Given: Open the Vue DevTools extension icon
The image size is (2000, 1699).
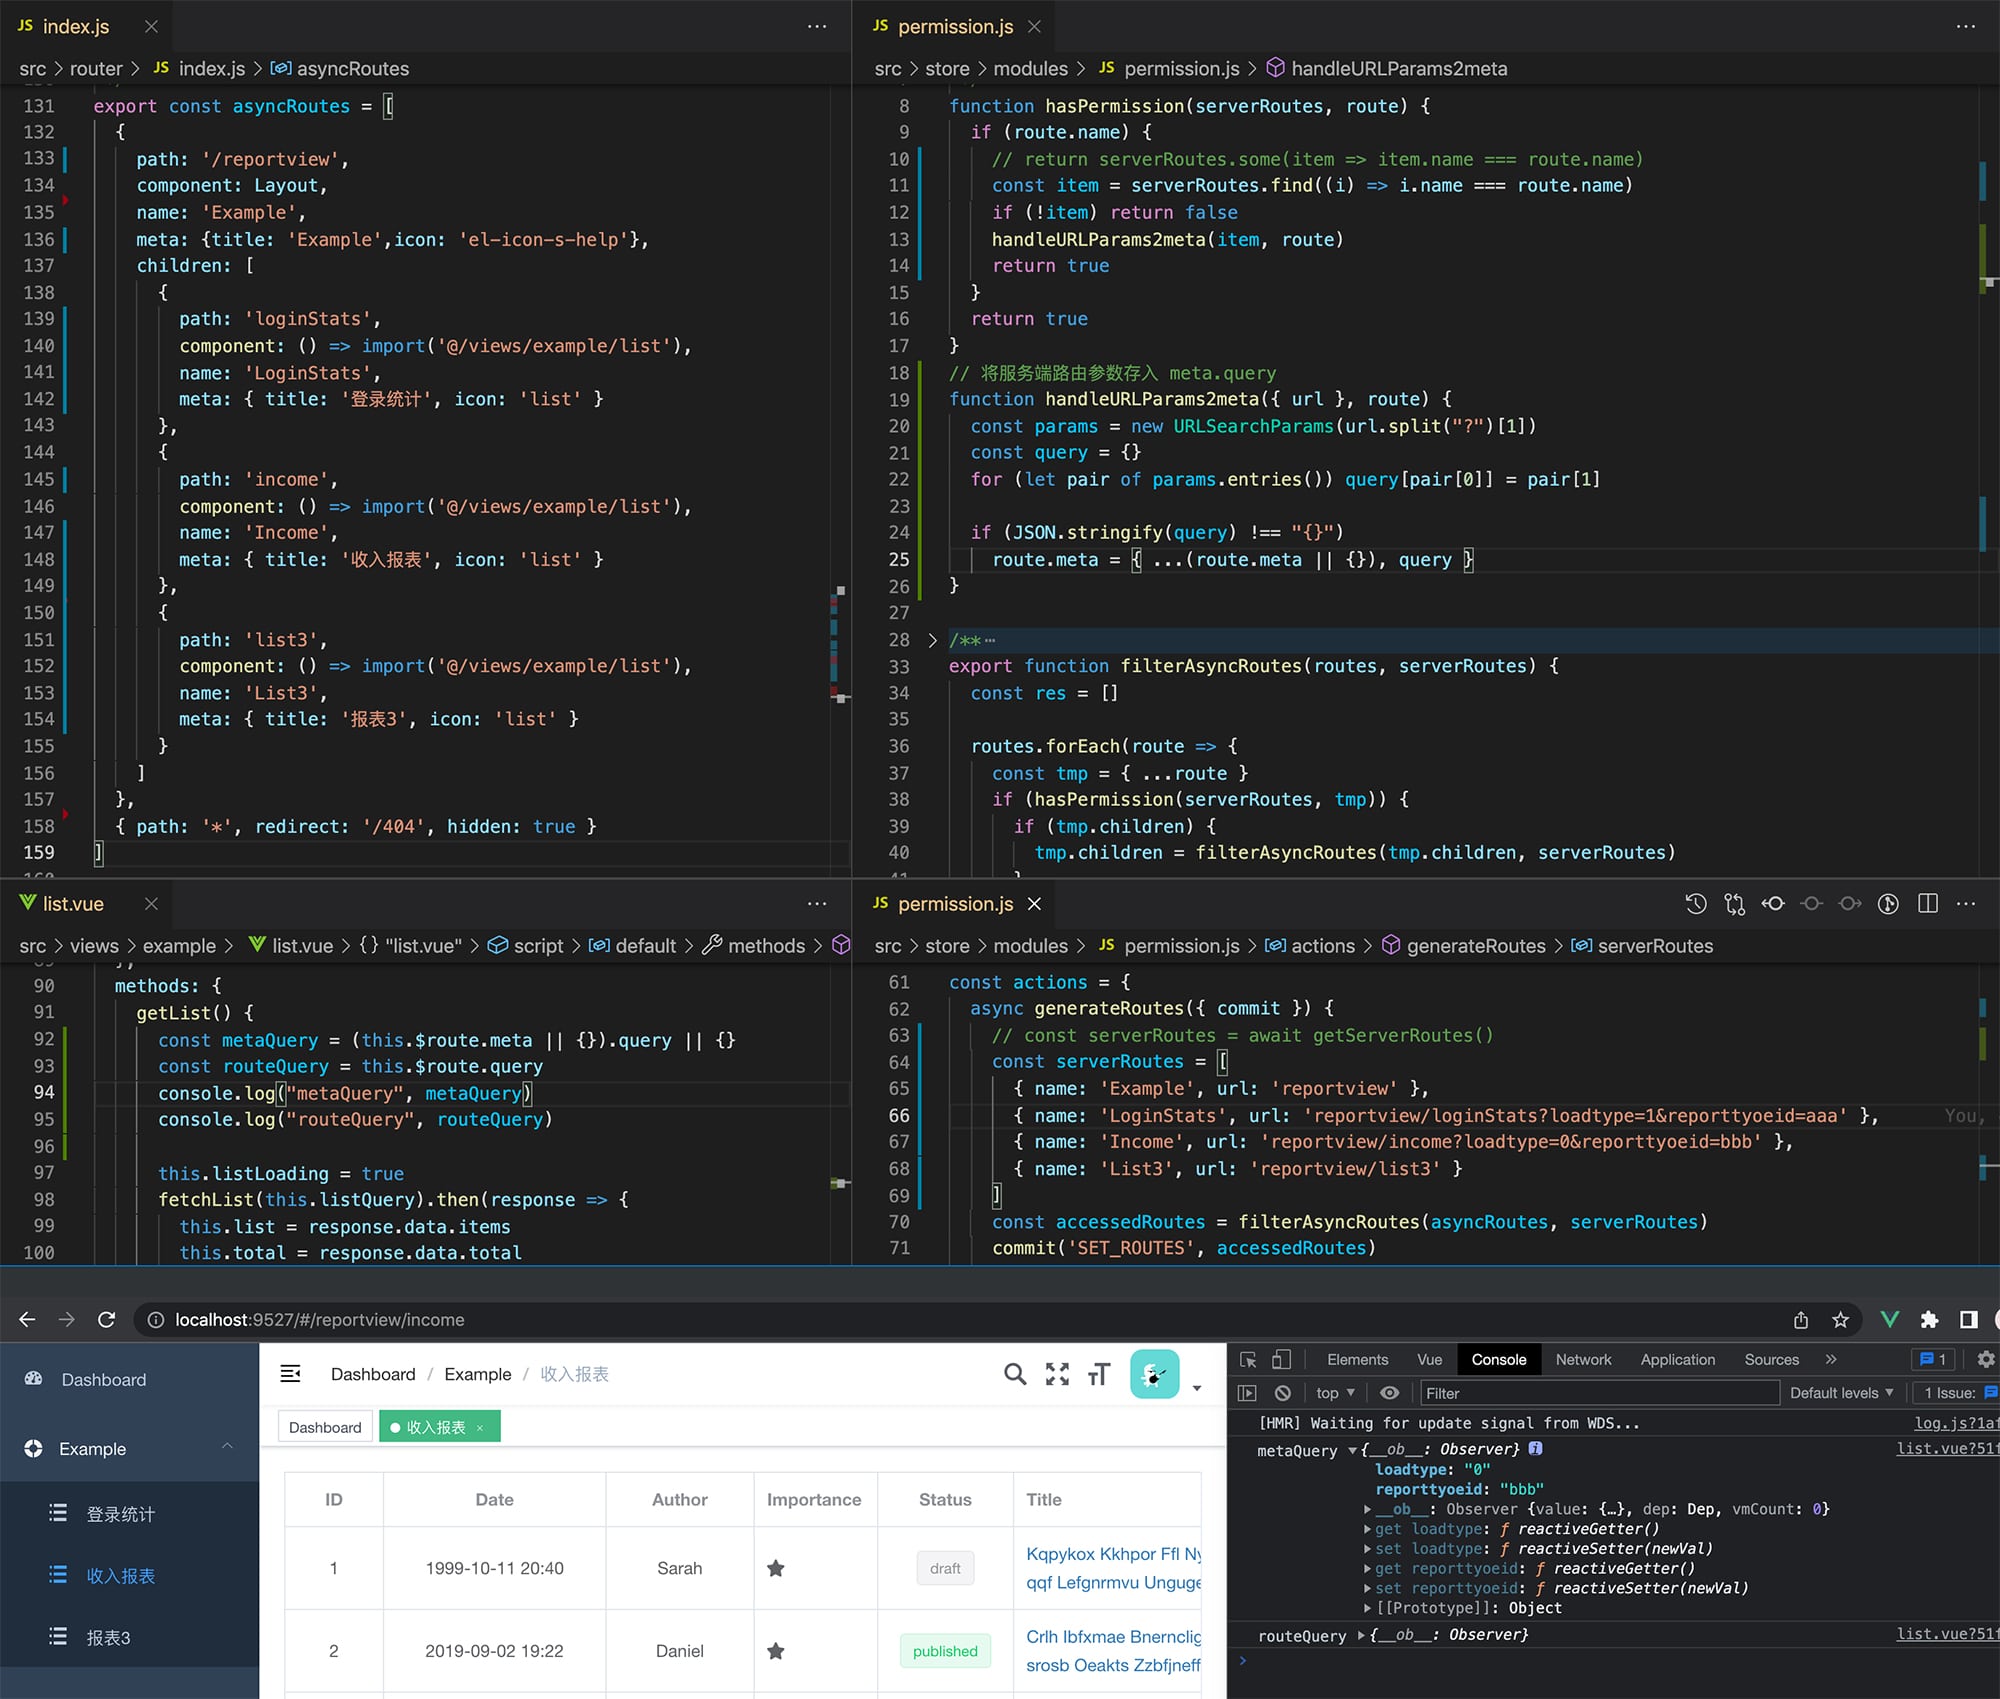Looking at the screenshot, I should [1890, 1319].
